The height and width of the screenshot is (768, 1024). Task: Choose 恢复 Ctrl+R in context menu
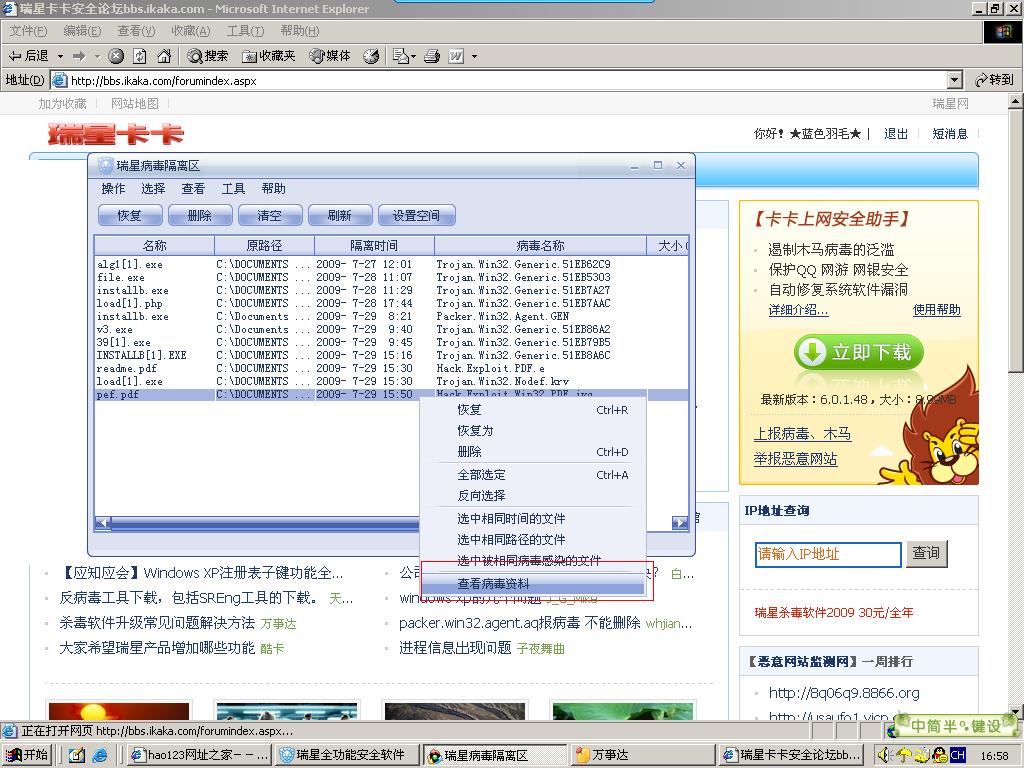coord(534,410)
